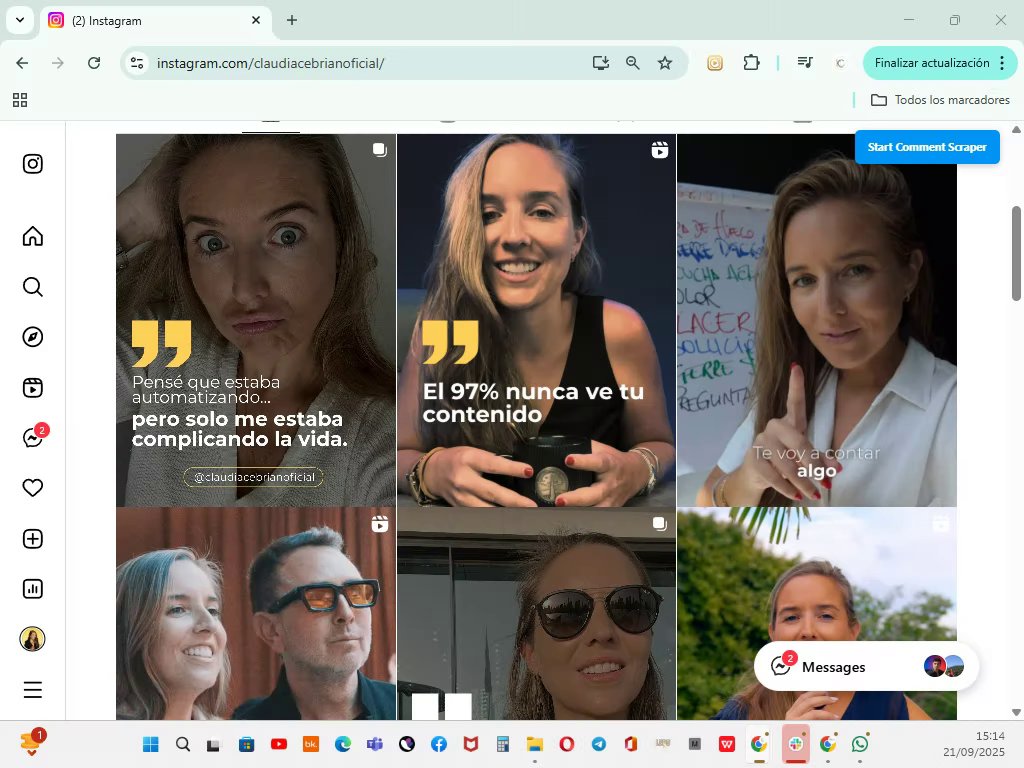Open Windows Start menu
1024x768 pixels.
pyautogui.click(x=151, y=744)
